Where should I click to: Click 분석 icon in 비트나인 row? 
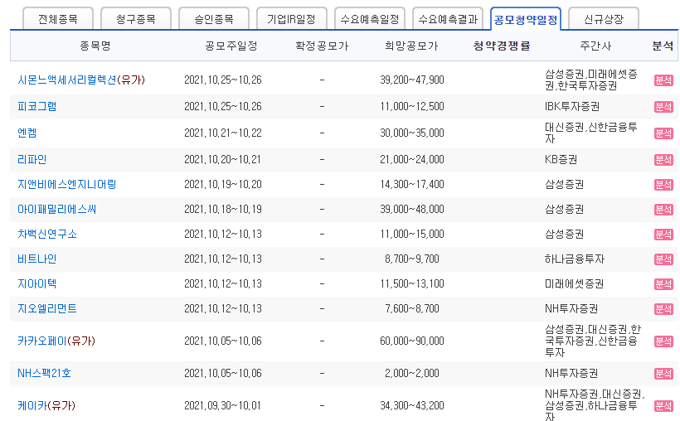[x=664, y=259]
